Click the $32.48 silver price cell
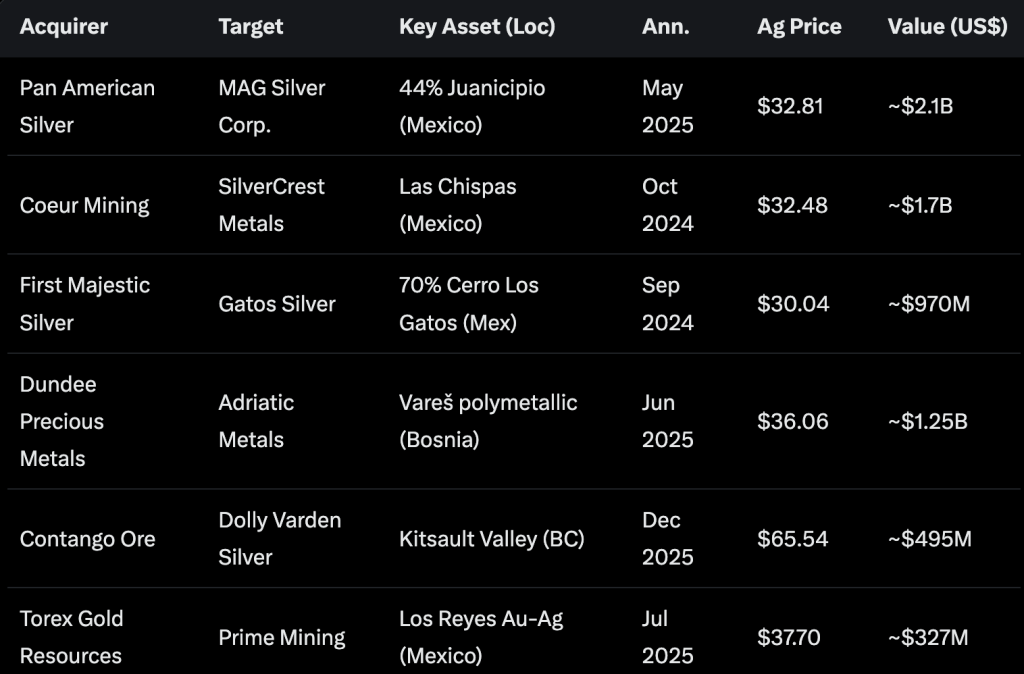Viewport: 1024px width, 674px height. [793, 205]
